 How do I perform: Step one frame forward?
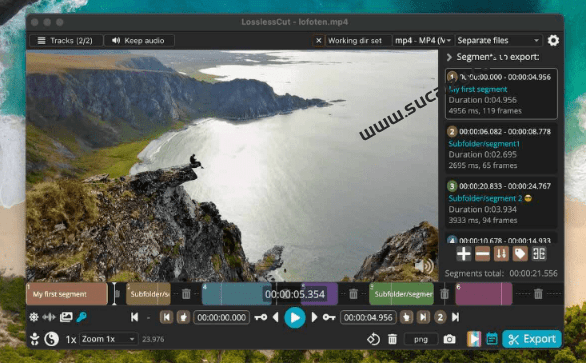tap(314, 317)
